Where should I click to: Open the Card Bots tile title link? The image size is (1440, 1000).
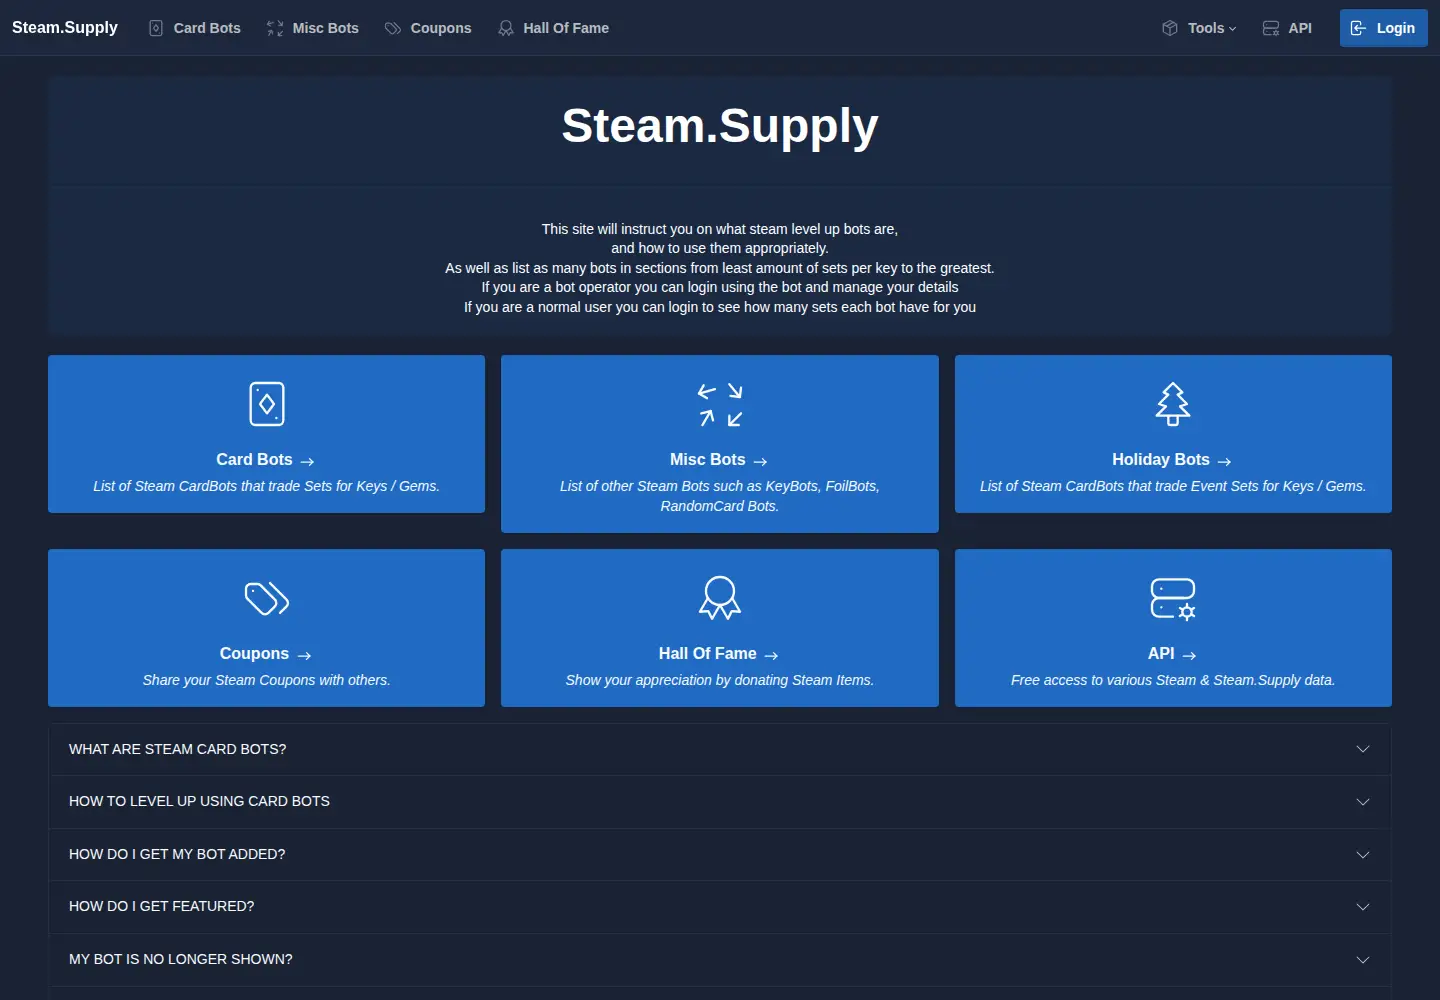(x=265, y=459)
